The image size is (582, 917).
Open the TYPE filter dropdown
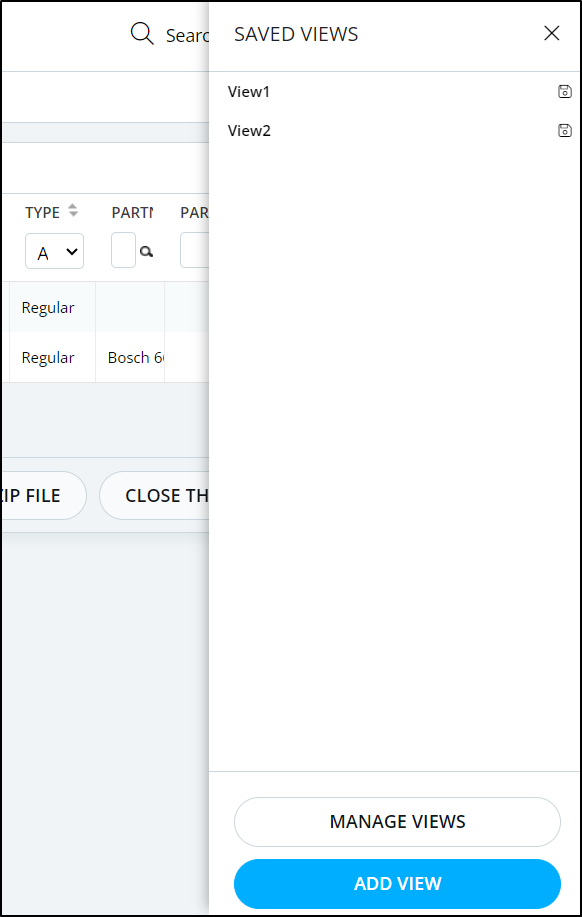tap(54, 251)
